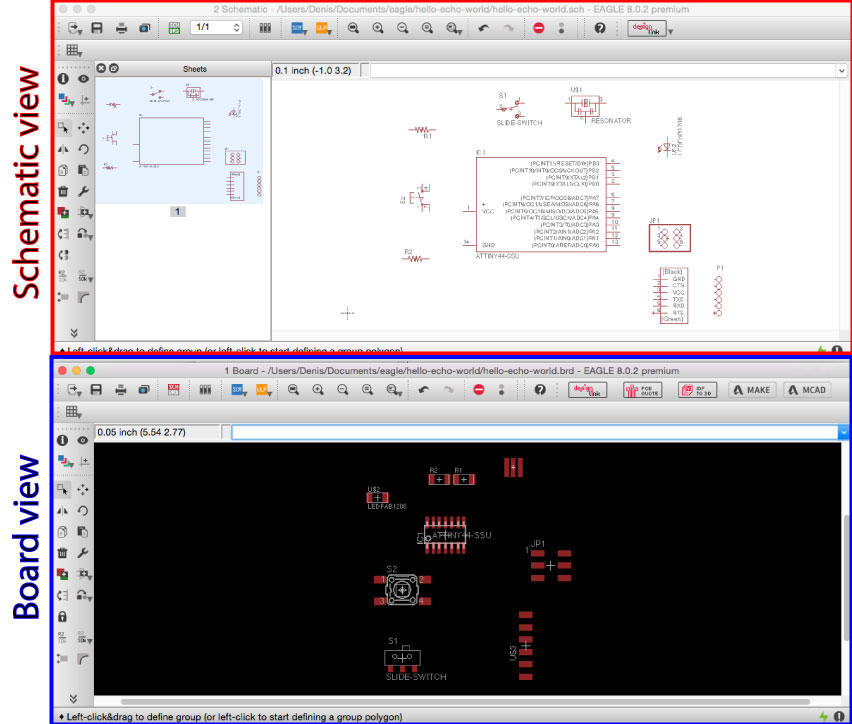The height and width of the screenshot is (724, 852).
Task: Open library manager icon in Schematic toolbar
Action: (265, 28)
